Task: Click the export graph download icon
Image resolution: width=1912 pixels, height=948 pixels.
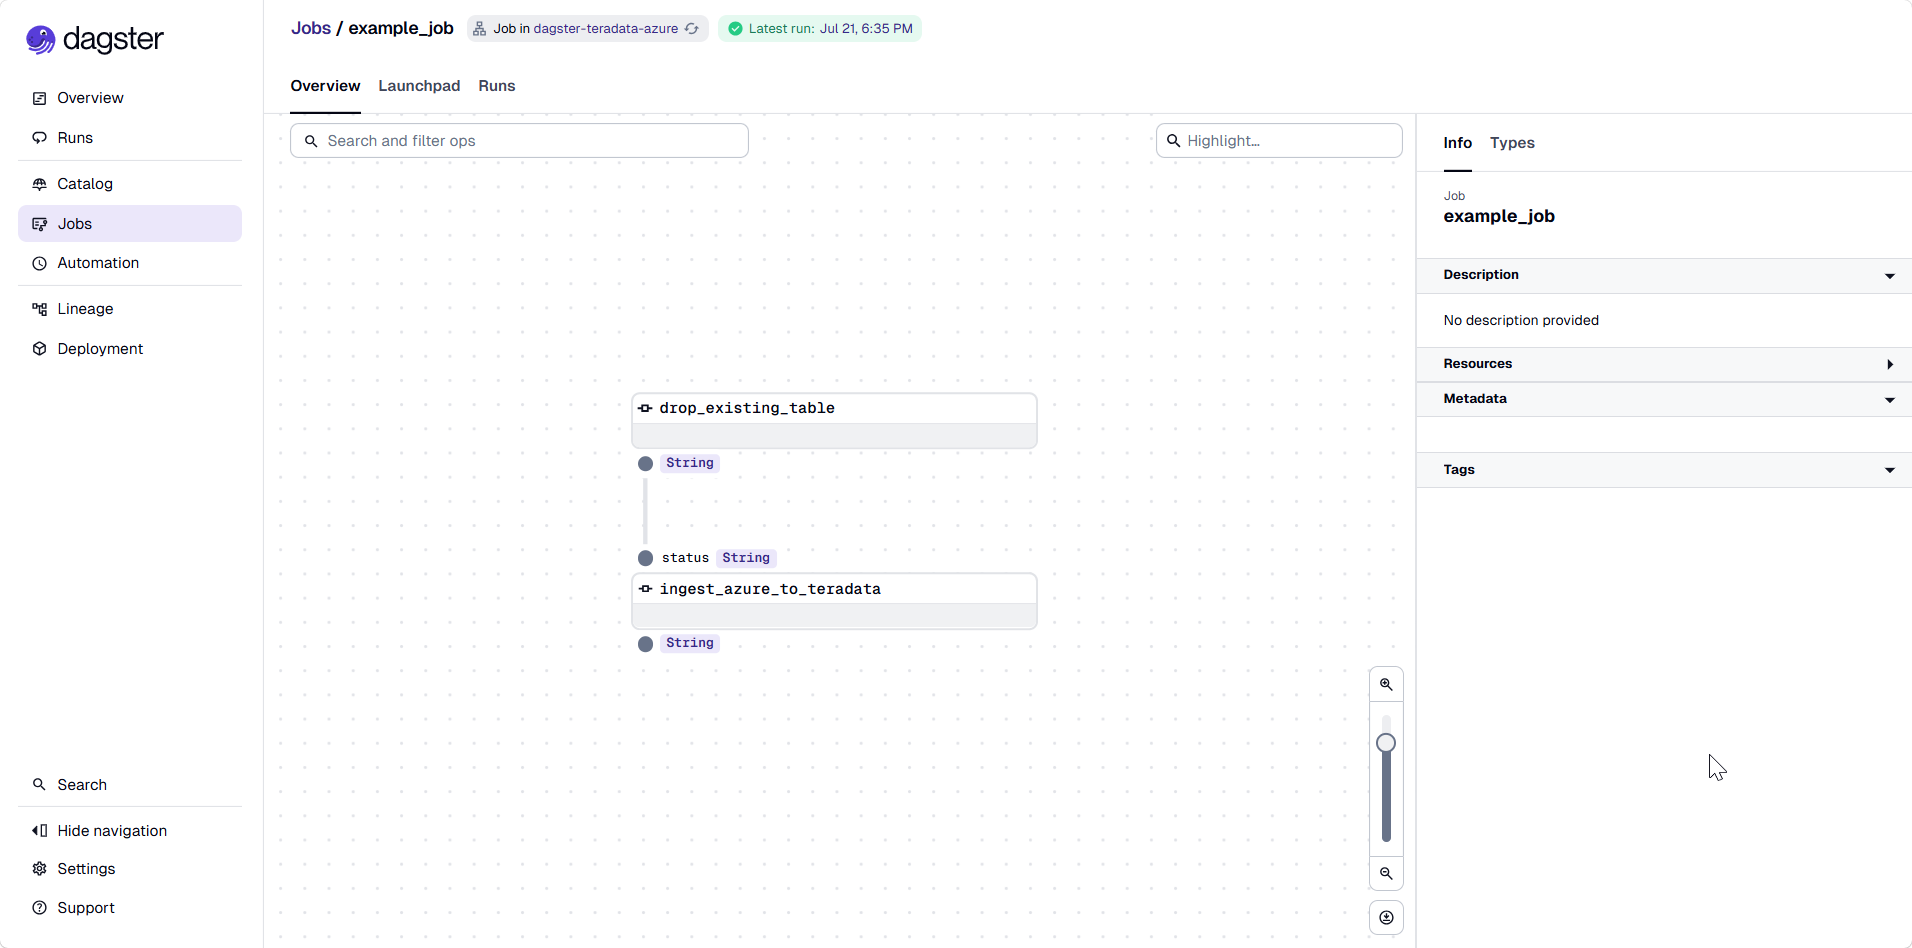Action: click(1386, 917)
